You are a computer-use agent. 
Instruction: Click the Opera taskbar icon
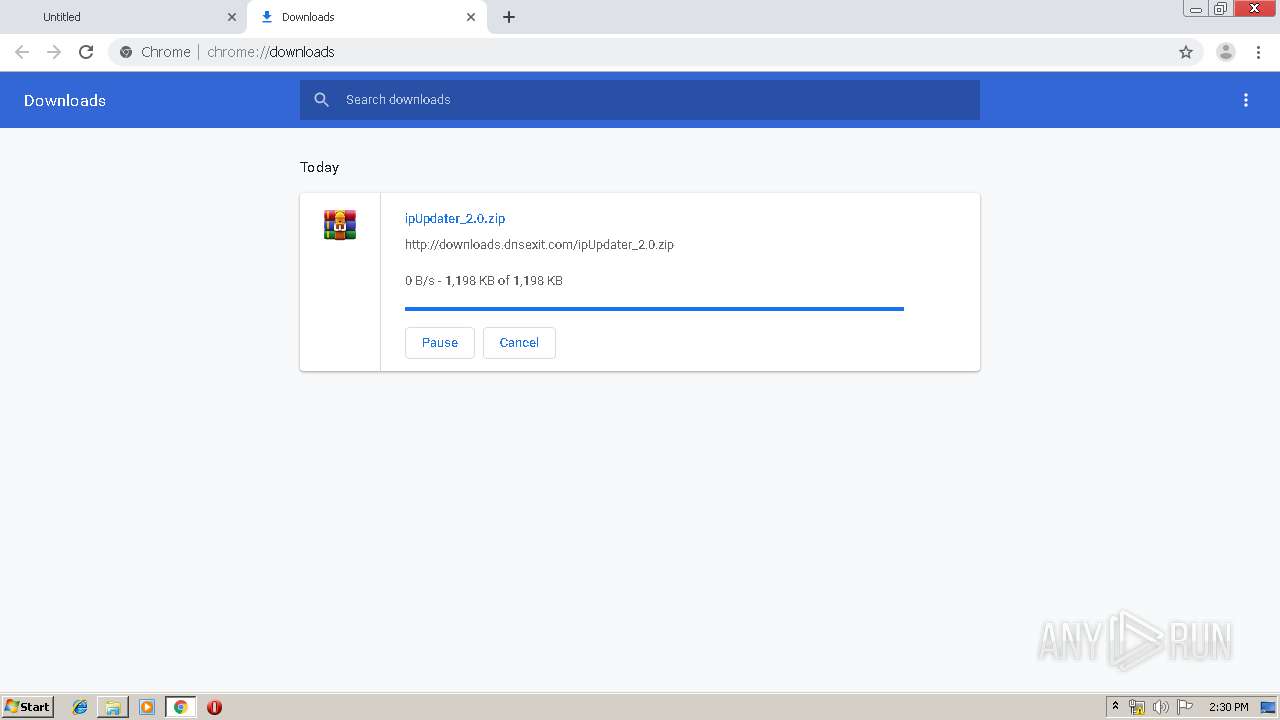click(214, 707)
